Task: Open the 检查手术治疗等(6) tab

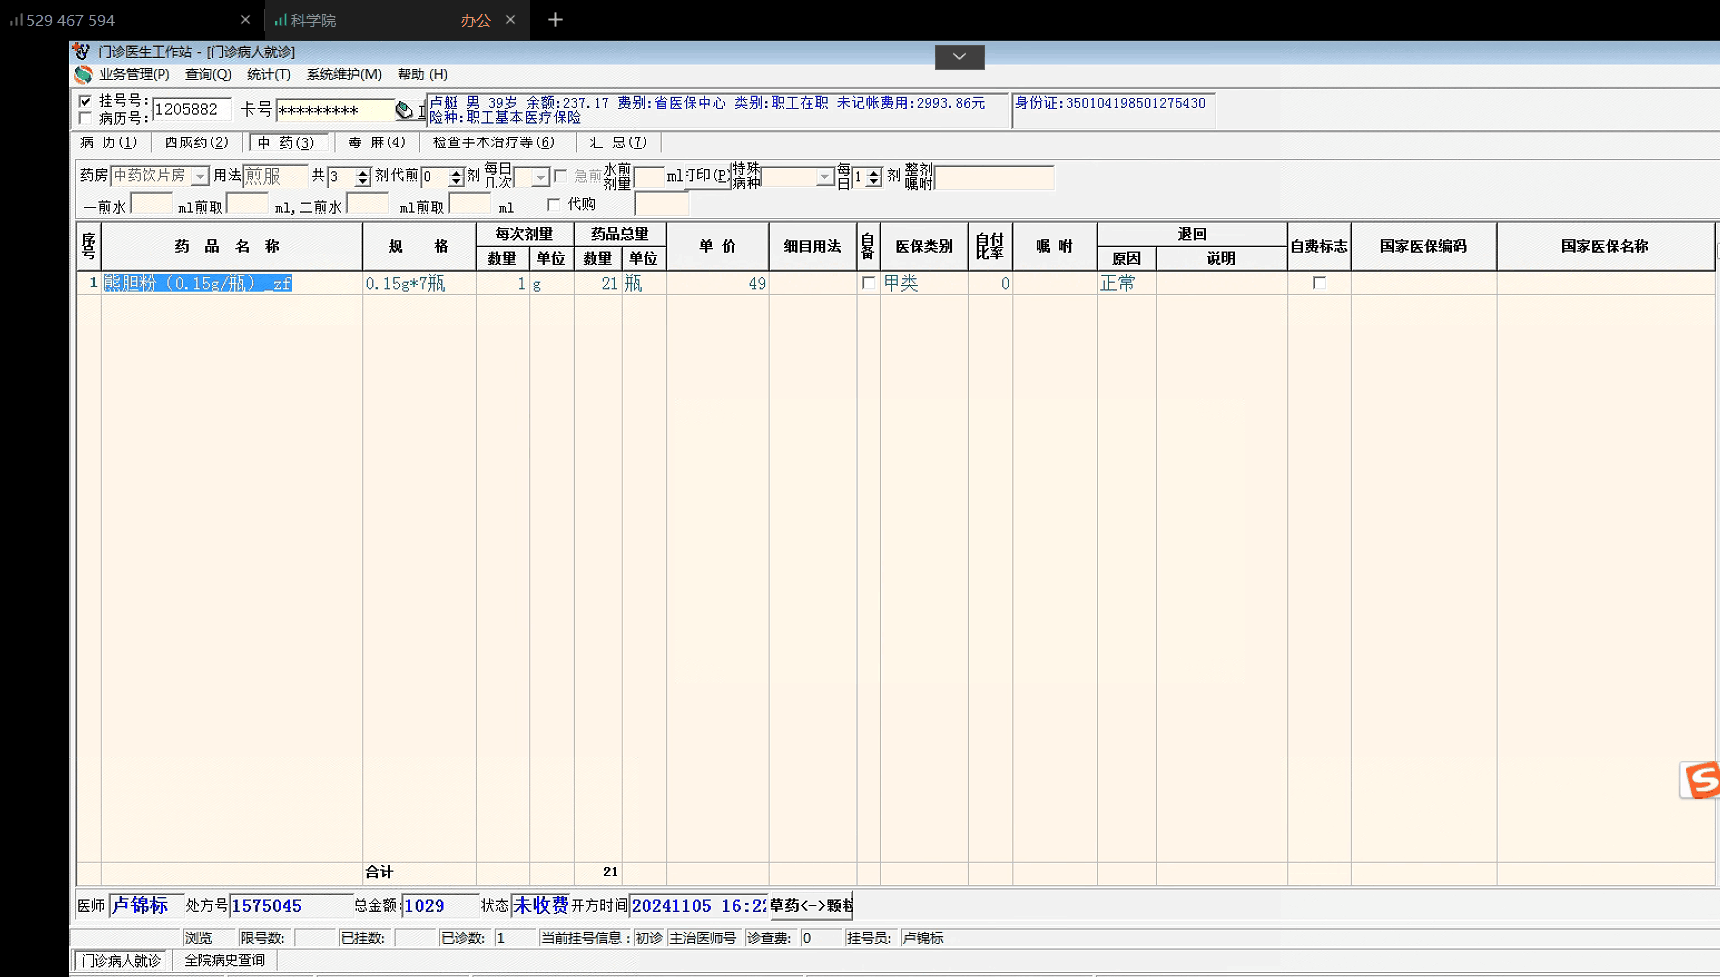Action: (x=494, y=143)
